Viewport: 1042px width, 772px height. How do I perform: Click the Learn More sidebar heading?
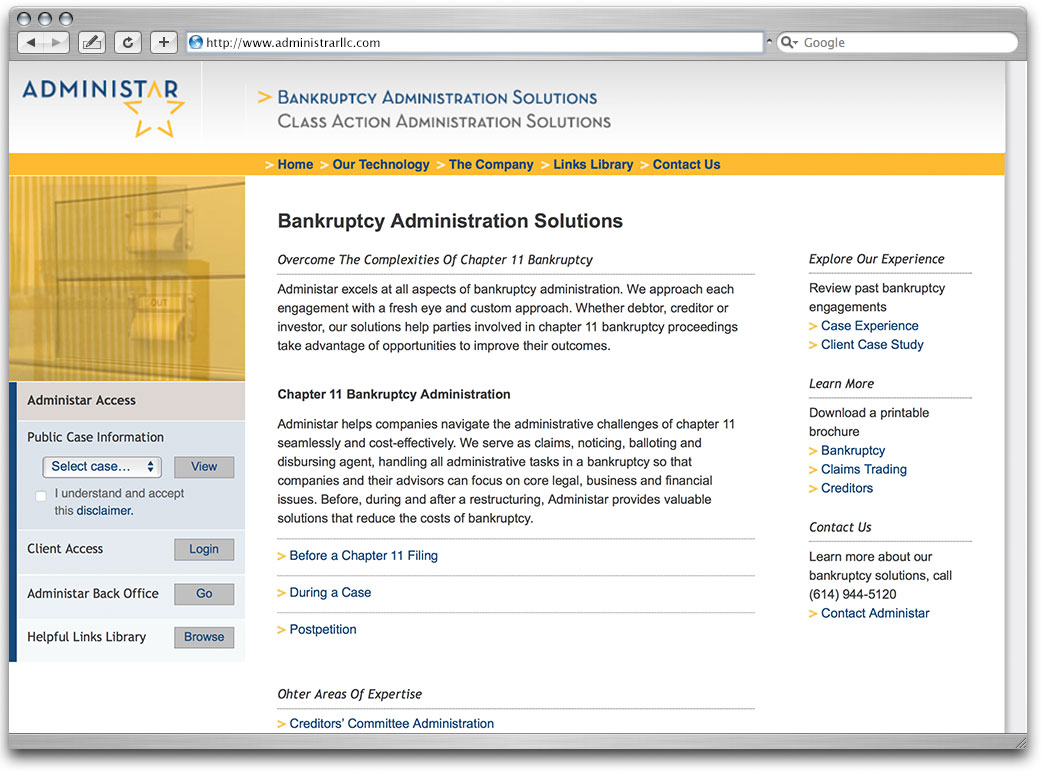tap(841, 384)
